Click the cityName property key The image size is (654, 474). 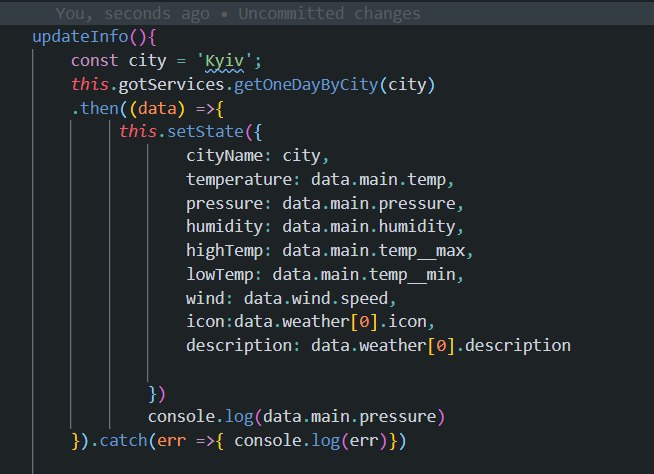point(225,156)
